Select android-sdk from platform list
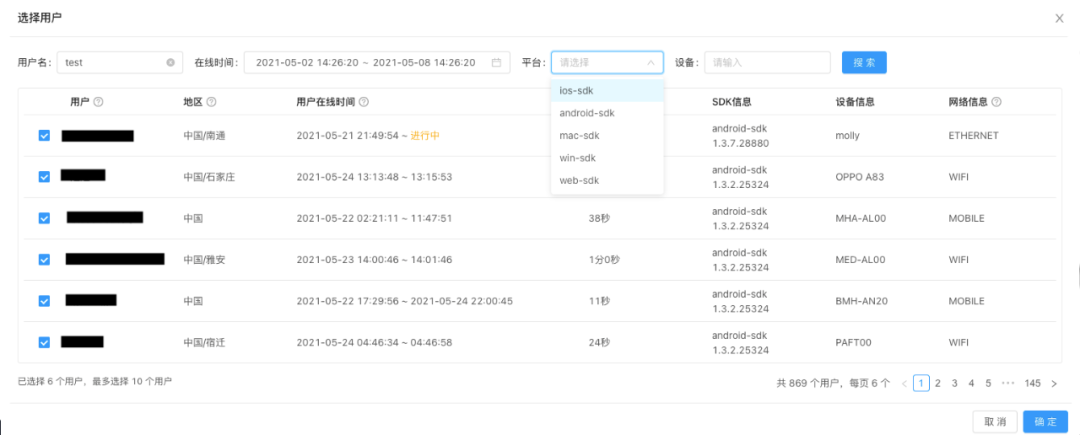 point(608,113)
